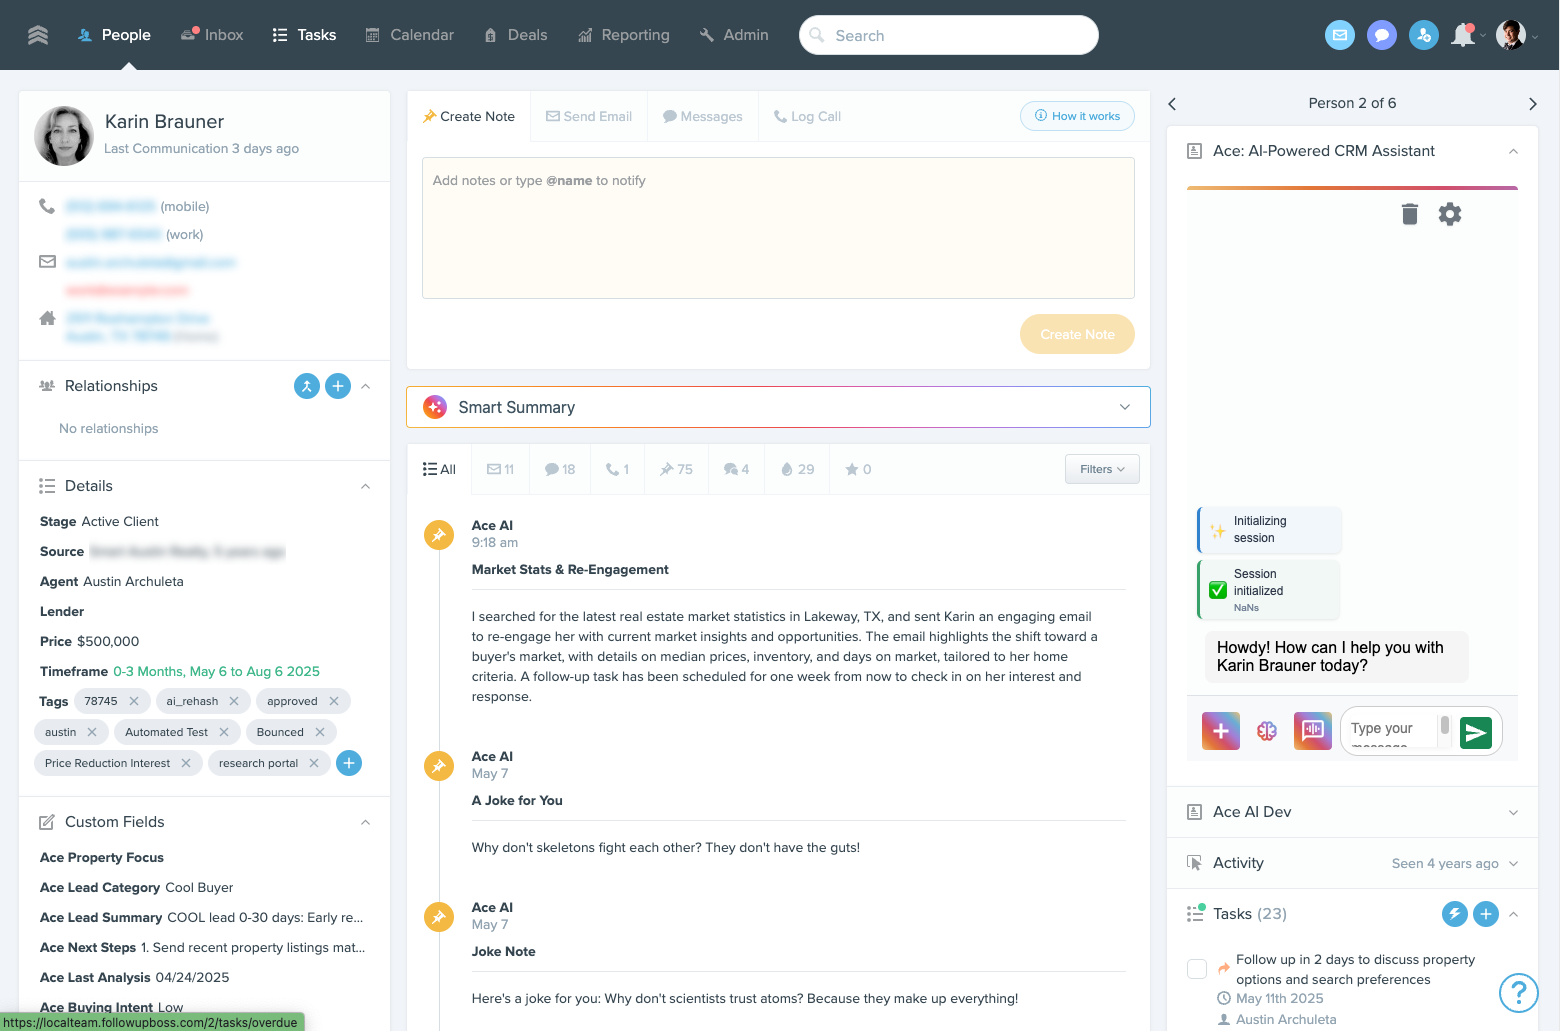Show All timeline items
The height and width of the screenshot is (1031, 1560).
[439, 469]
